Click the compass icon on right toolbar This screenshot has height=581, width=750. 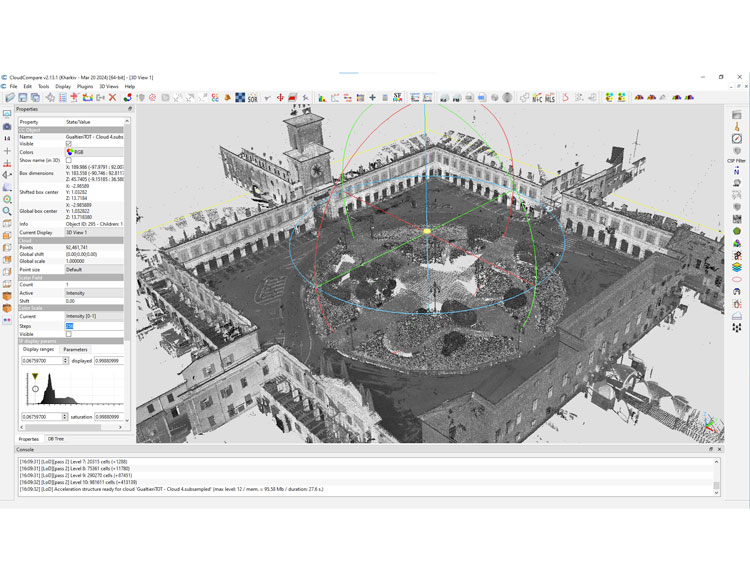coord(737,138)
